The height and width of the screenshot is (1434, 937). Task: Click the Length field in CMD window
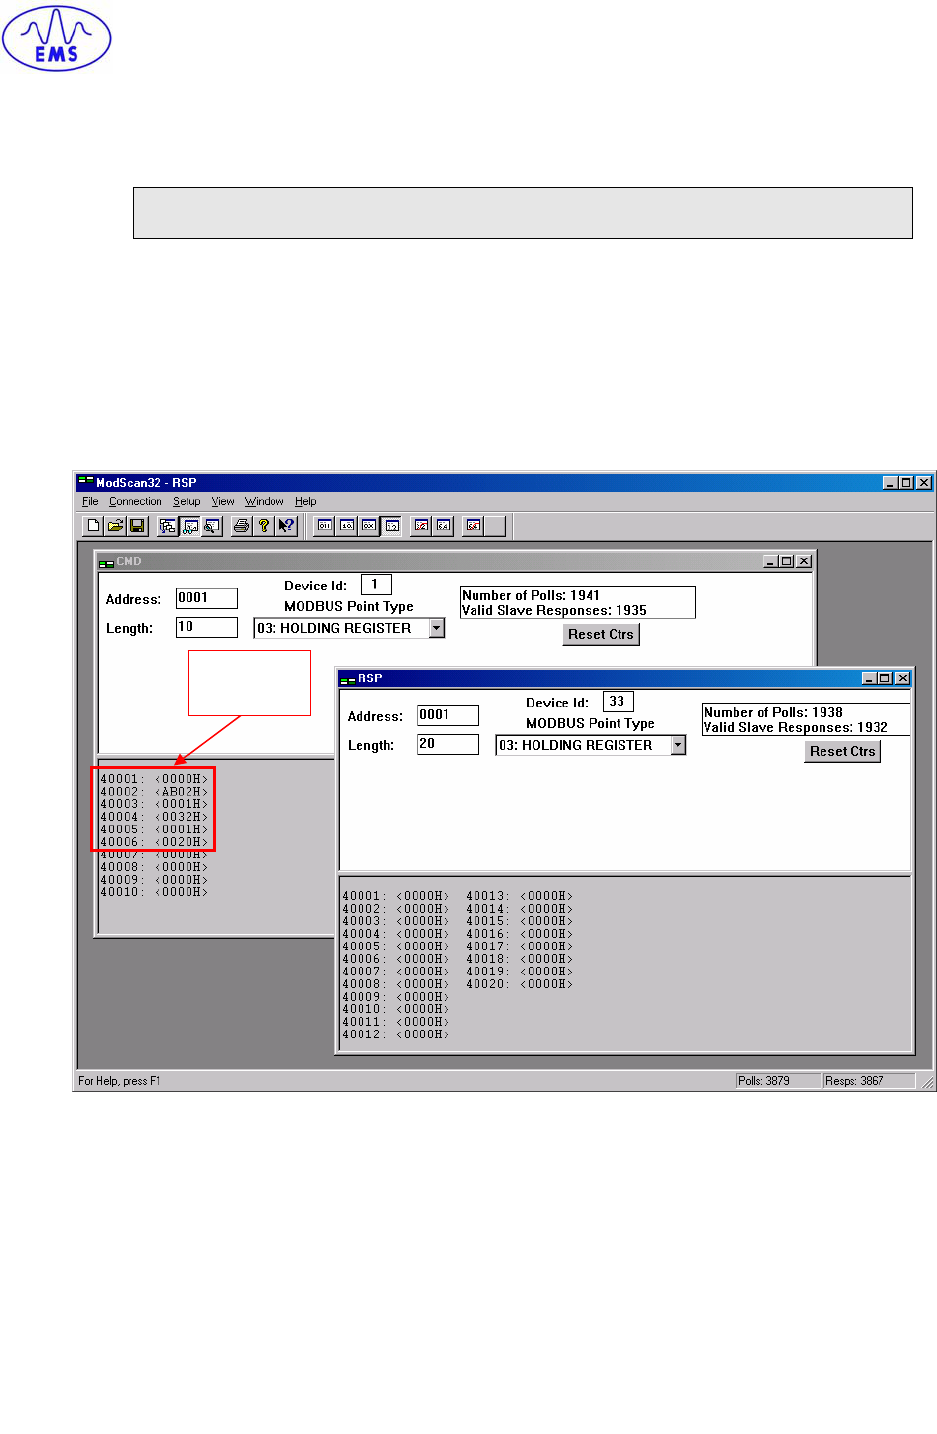pos(207,627)
